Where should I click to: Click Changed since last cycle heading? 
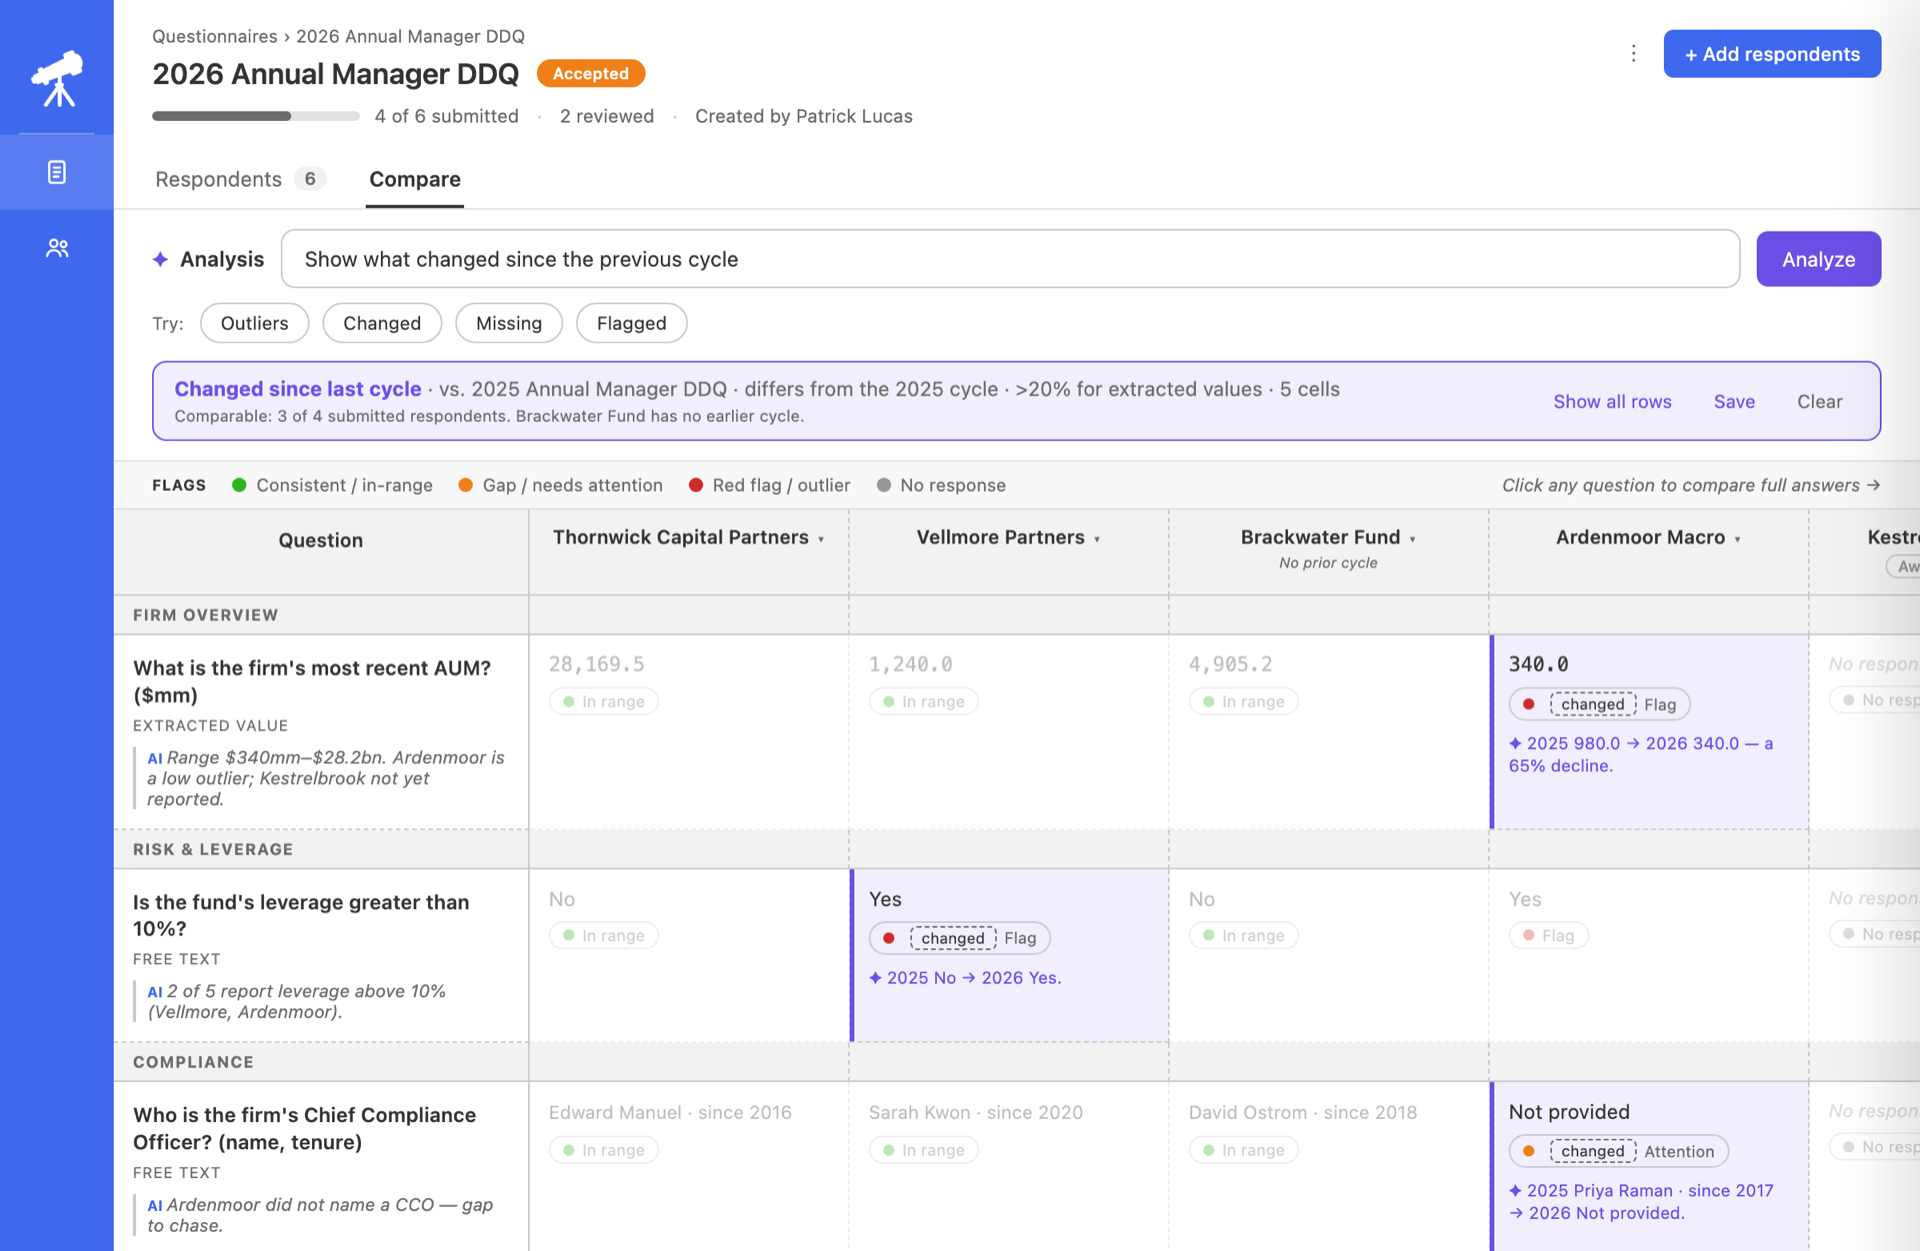point(298,389)
